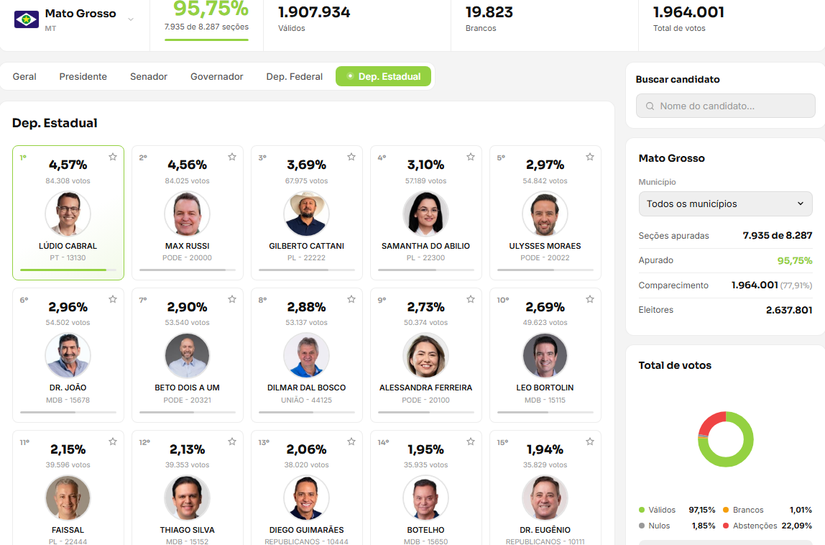Click Max Russi's vote progress bar
The width and height of the screenshot is (825, 545).
click(x=187, y=270)
